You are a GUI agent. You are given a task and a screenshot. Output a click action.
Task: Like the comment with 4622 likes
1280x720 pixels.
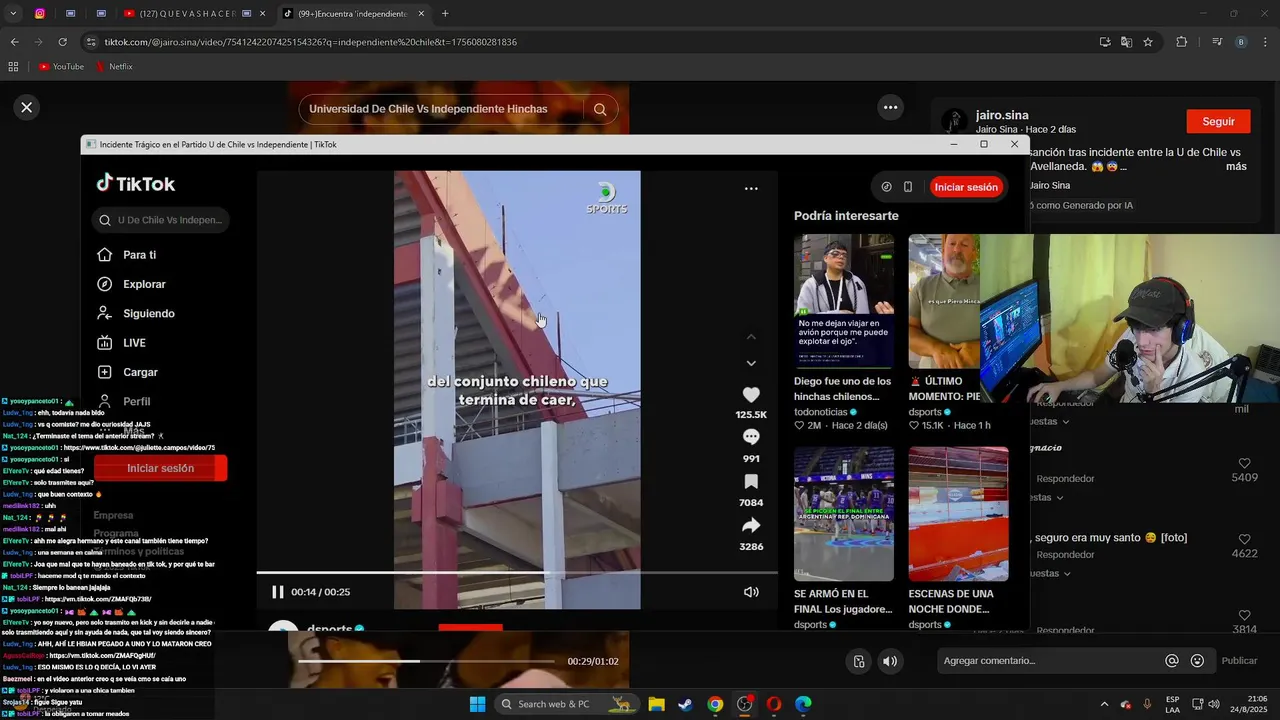click(x=1244, y=540)
